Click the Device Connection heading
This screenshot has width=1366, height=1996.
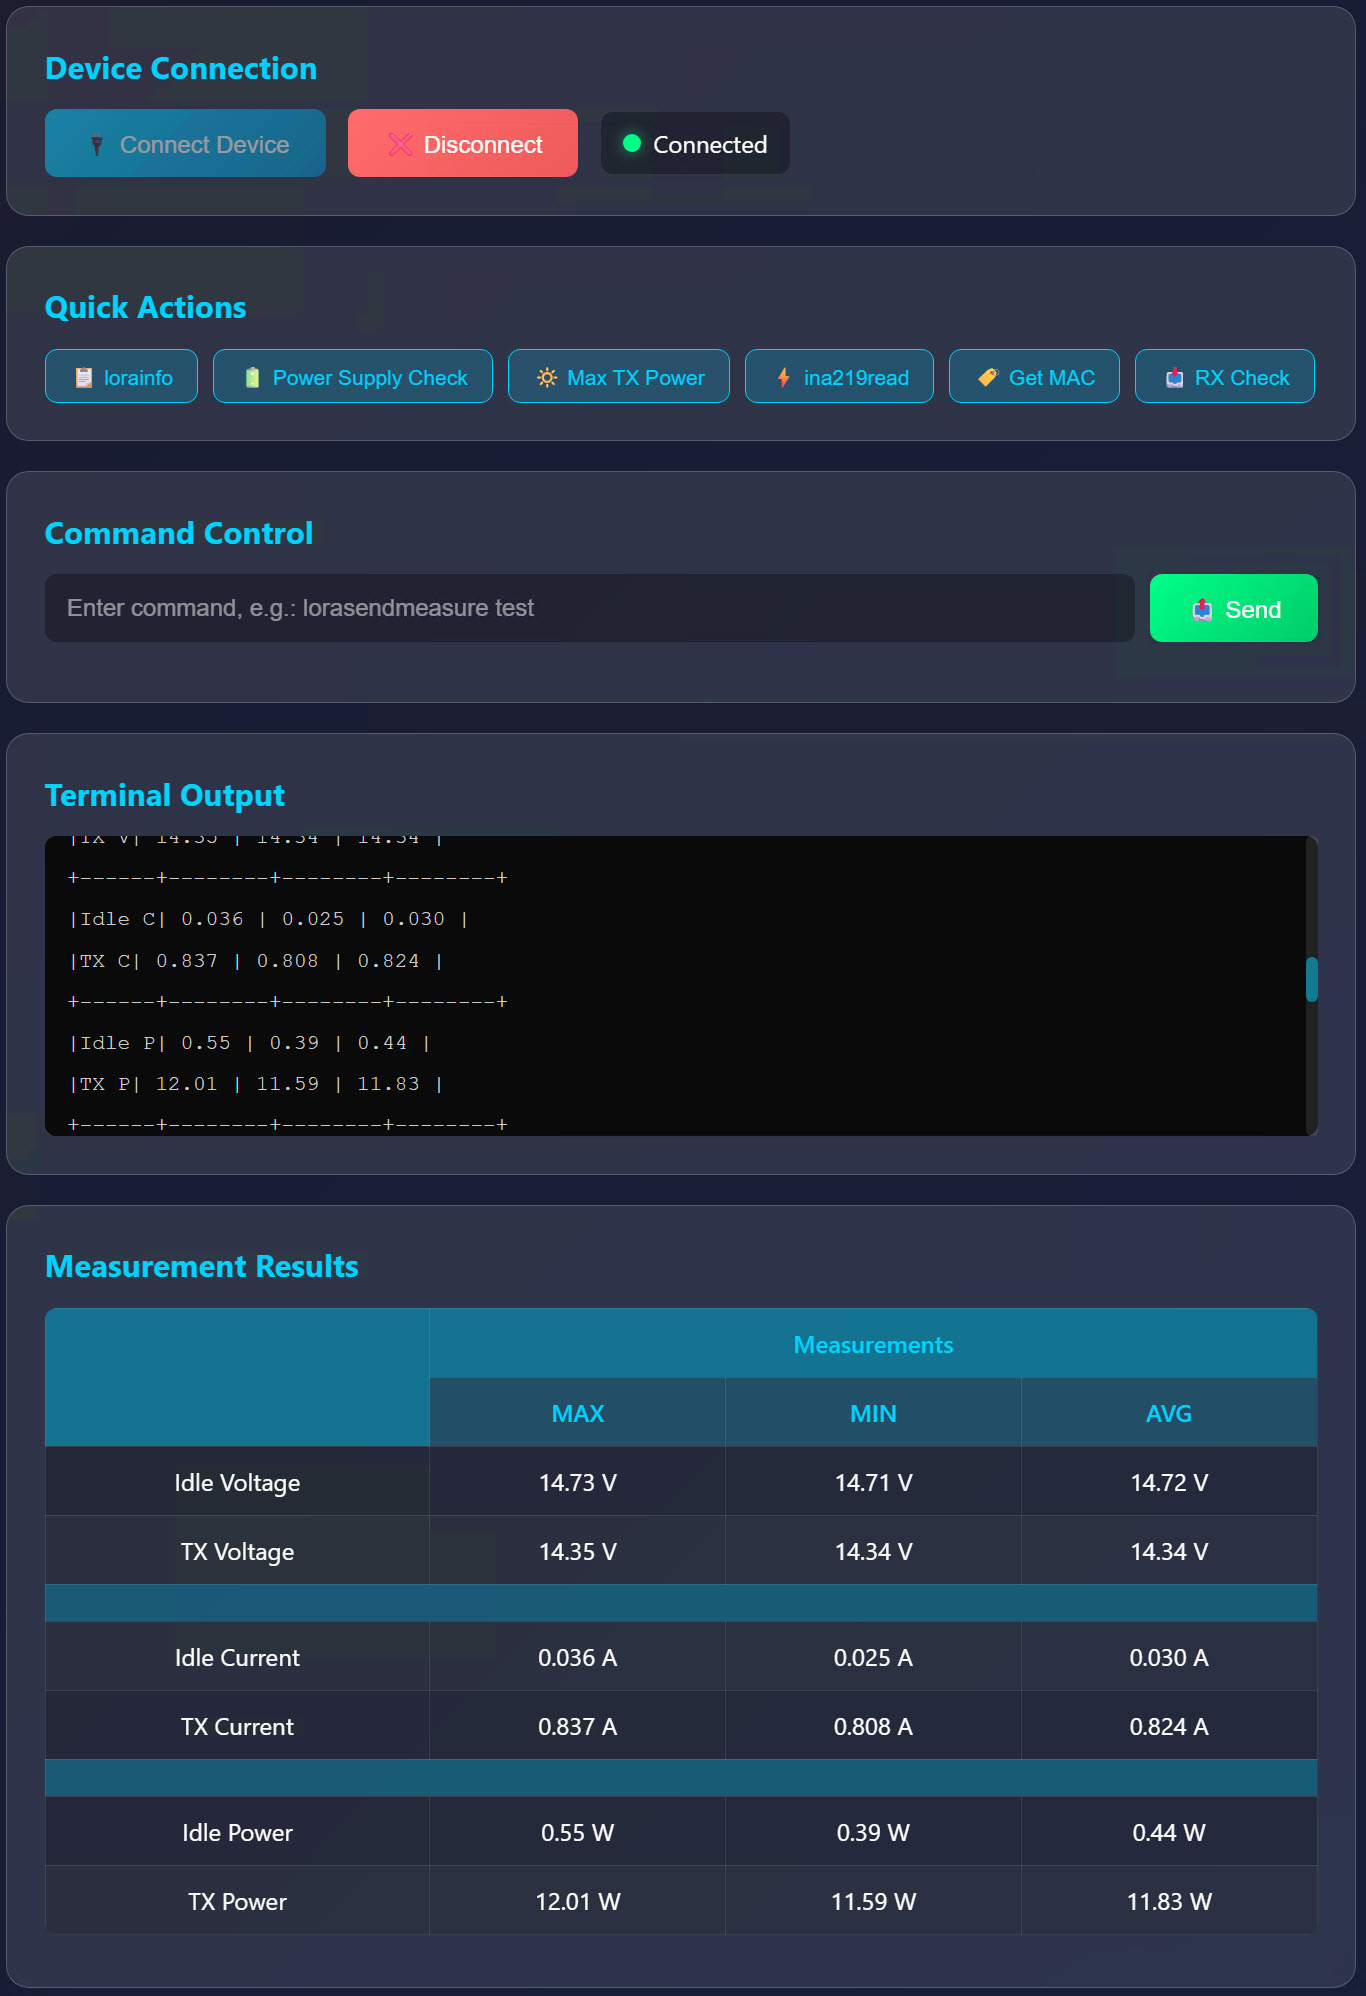[x=181, y=68]
